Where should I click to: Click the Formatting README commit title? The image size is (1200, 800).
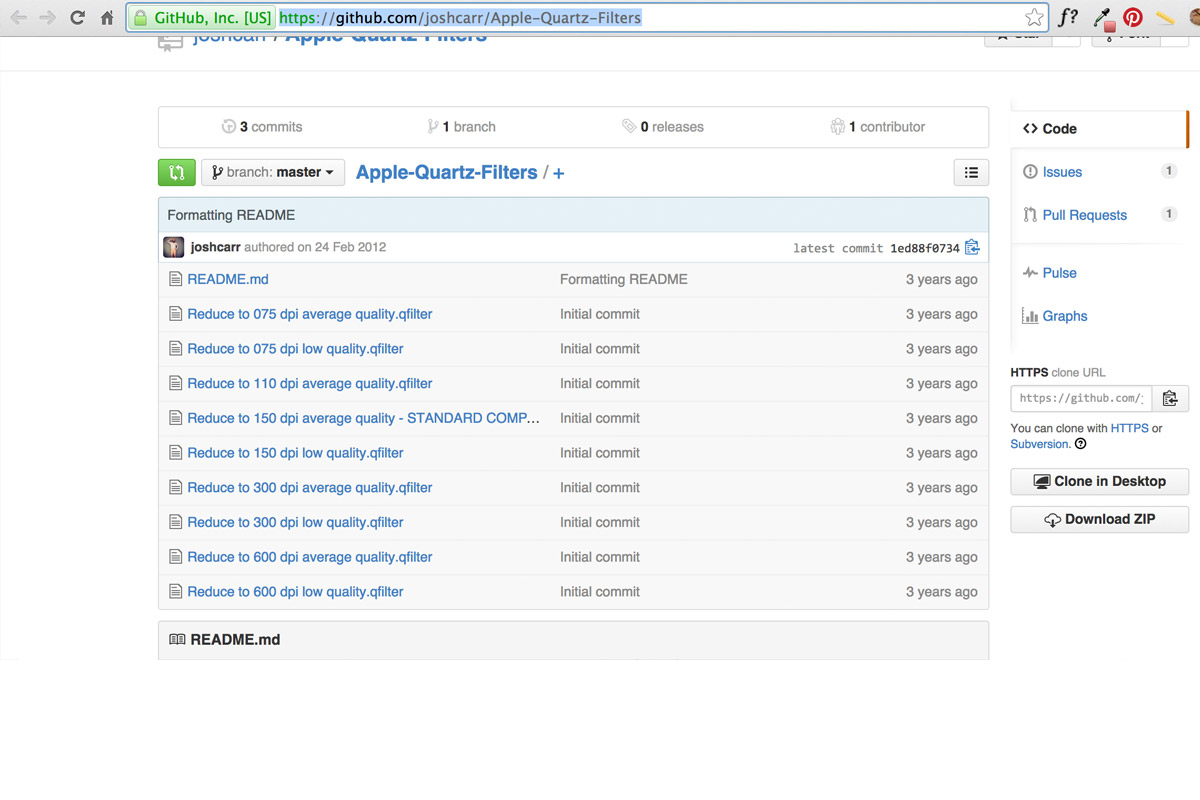[231, 215]
